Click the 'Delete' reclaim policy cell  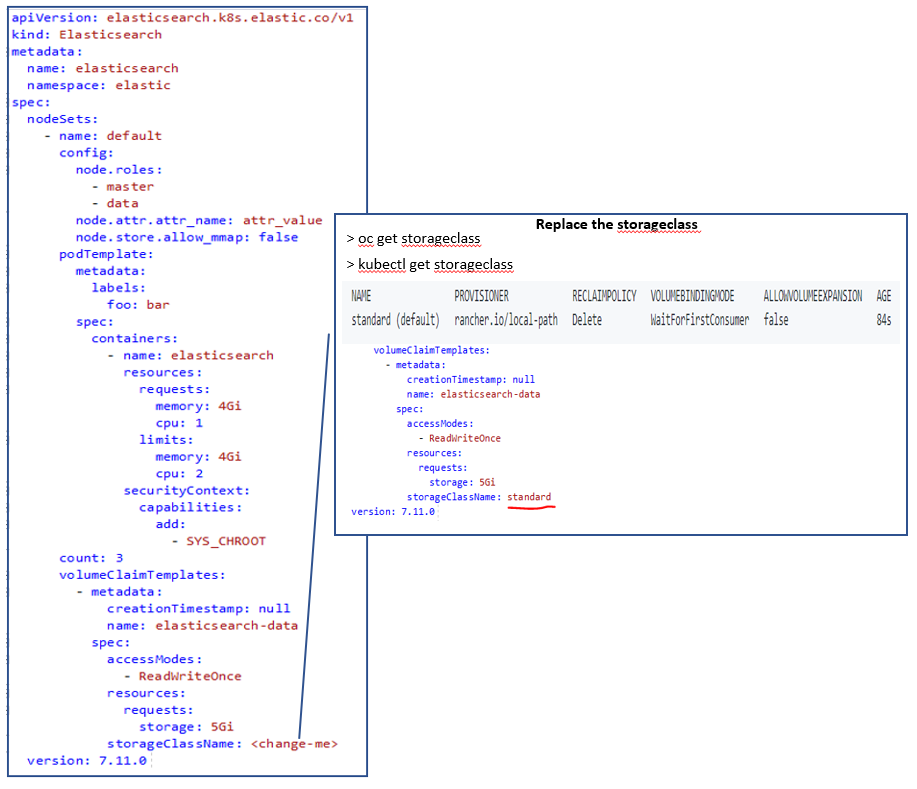pos(587,320)
